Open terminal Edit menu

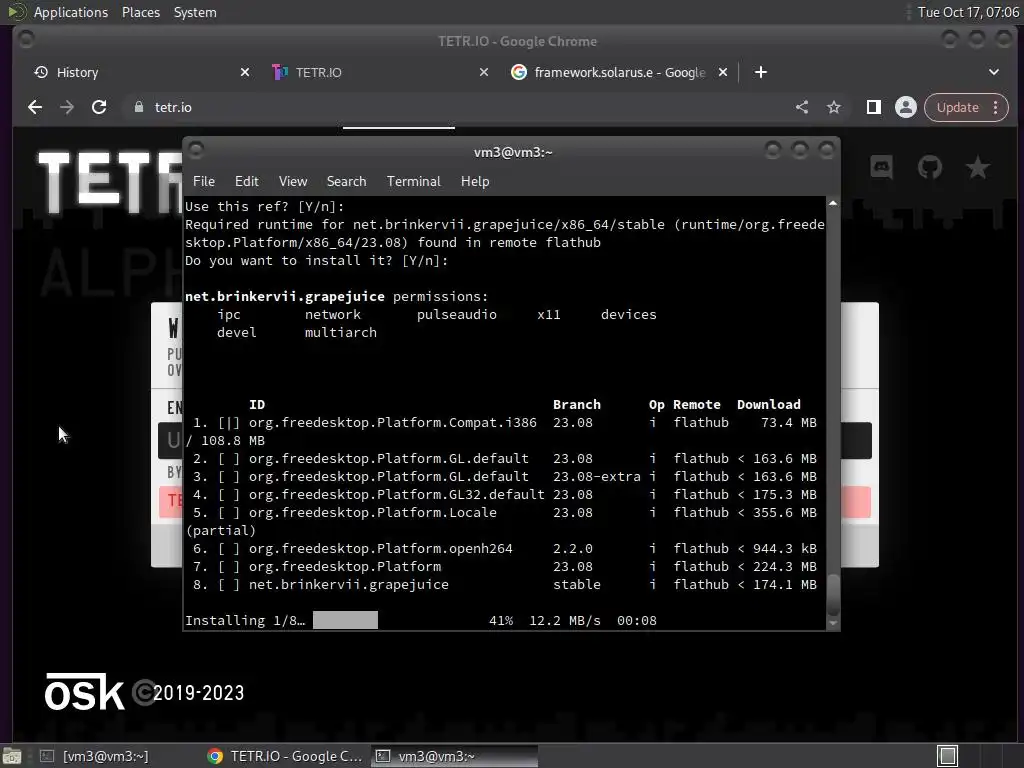[246, 182]
